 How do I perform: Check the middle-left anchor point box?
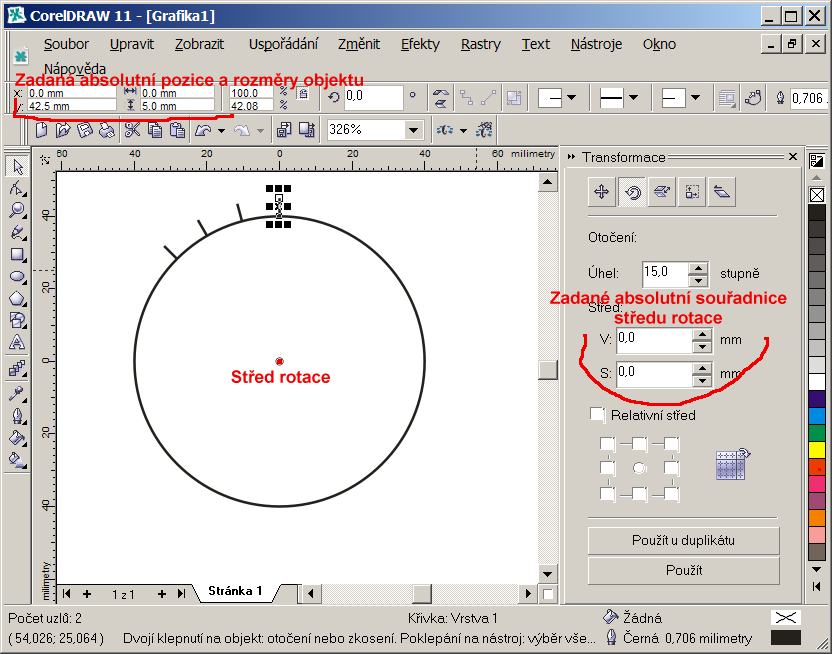(x=607, y=468)
